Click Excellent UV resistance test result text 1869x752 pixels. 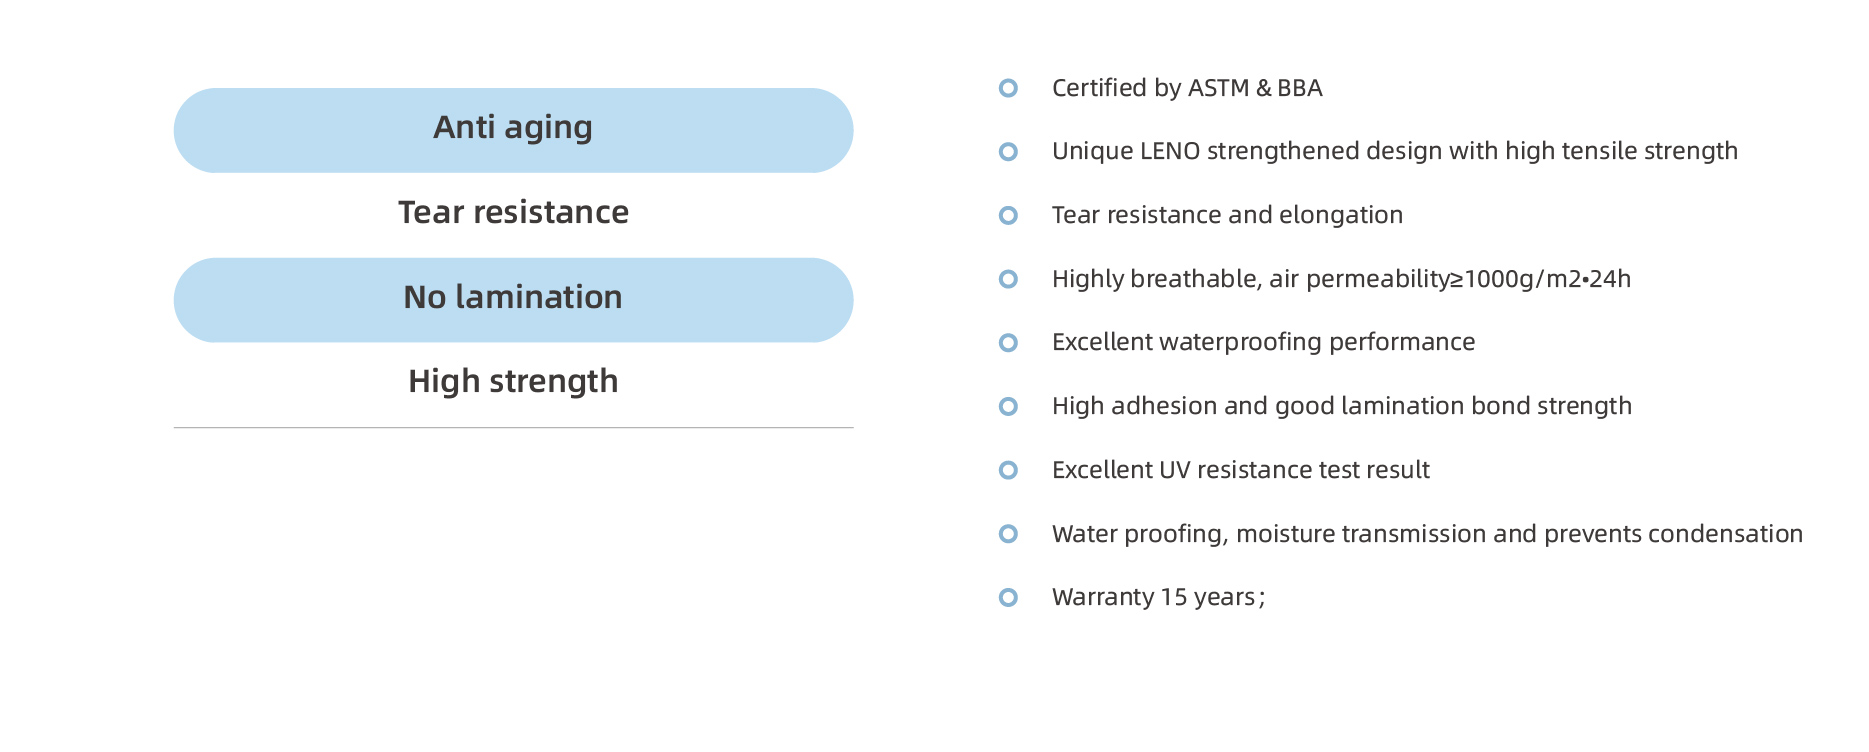tap(1240, 470)
